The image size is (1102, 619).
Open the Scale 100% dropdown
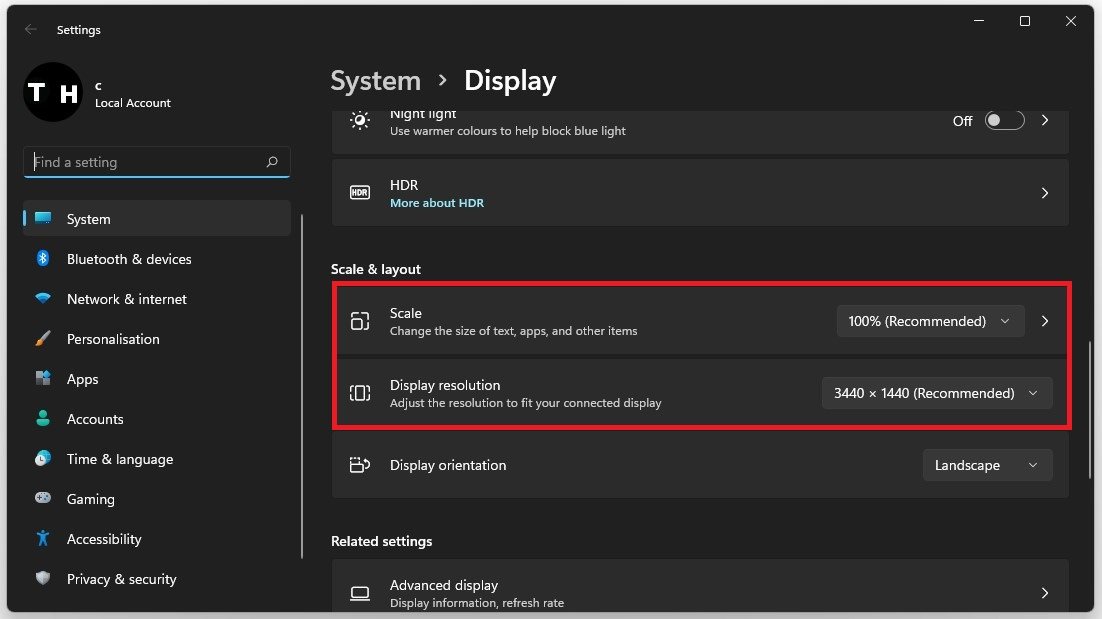[x=930, y=321]
